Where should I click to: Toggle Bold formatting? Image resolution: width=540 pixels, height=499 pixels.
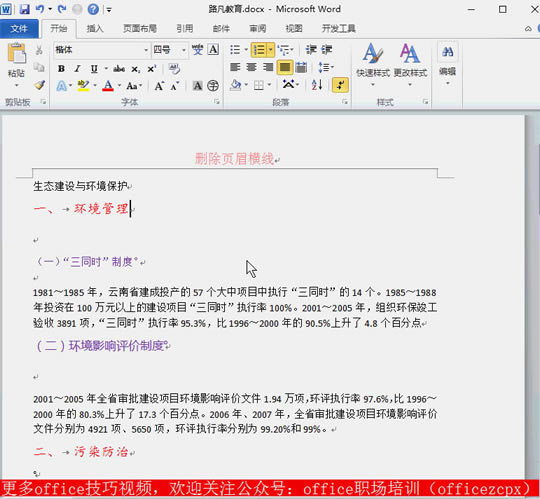pyautogui.click(x=61, y=69)
